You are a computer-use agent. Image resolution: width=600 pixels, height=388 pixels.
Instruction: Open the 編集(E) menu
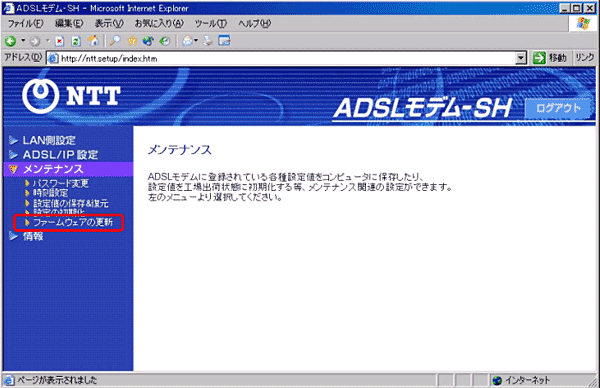[x=69, y=23]
